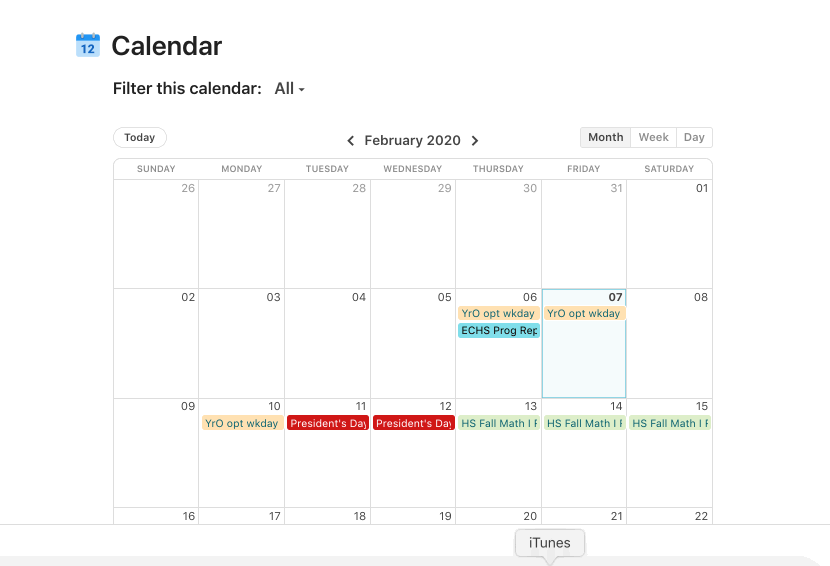
Task: Open HS Fall Math event on February 15
Action: coord(670,423)
